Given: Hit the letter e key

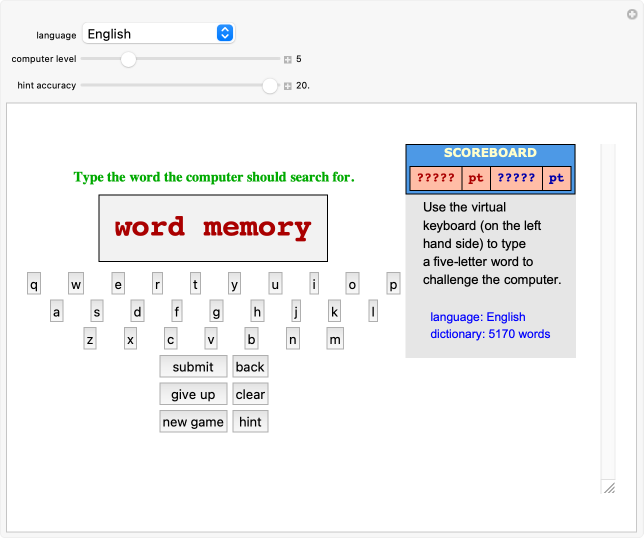Looking at the screenshot, I should 118,285.
